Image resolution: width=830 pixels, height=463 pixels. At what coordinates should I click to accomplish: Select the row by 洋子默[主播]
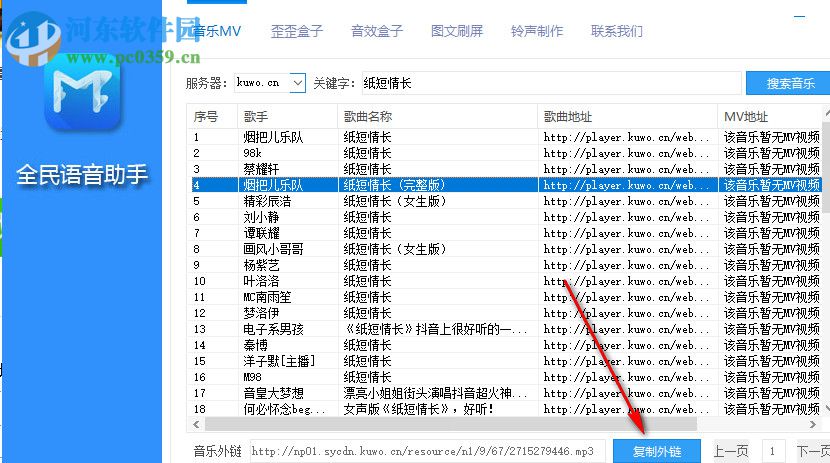[x=504, y=361]
